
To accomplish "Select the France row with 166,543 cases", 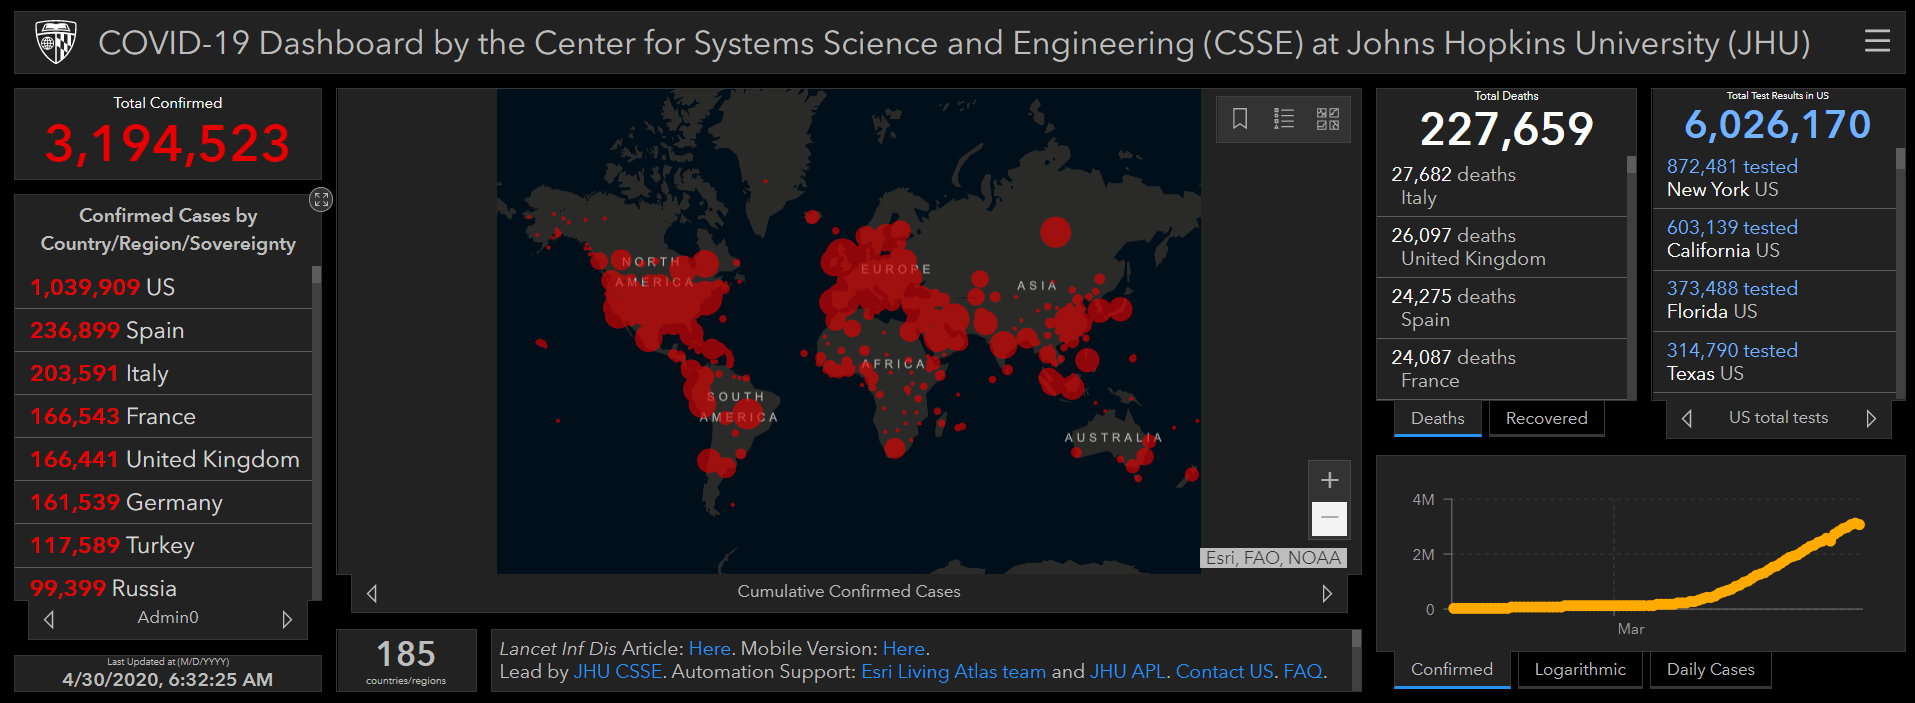I will tap(163, 416).
